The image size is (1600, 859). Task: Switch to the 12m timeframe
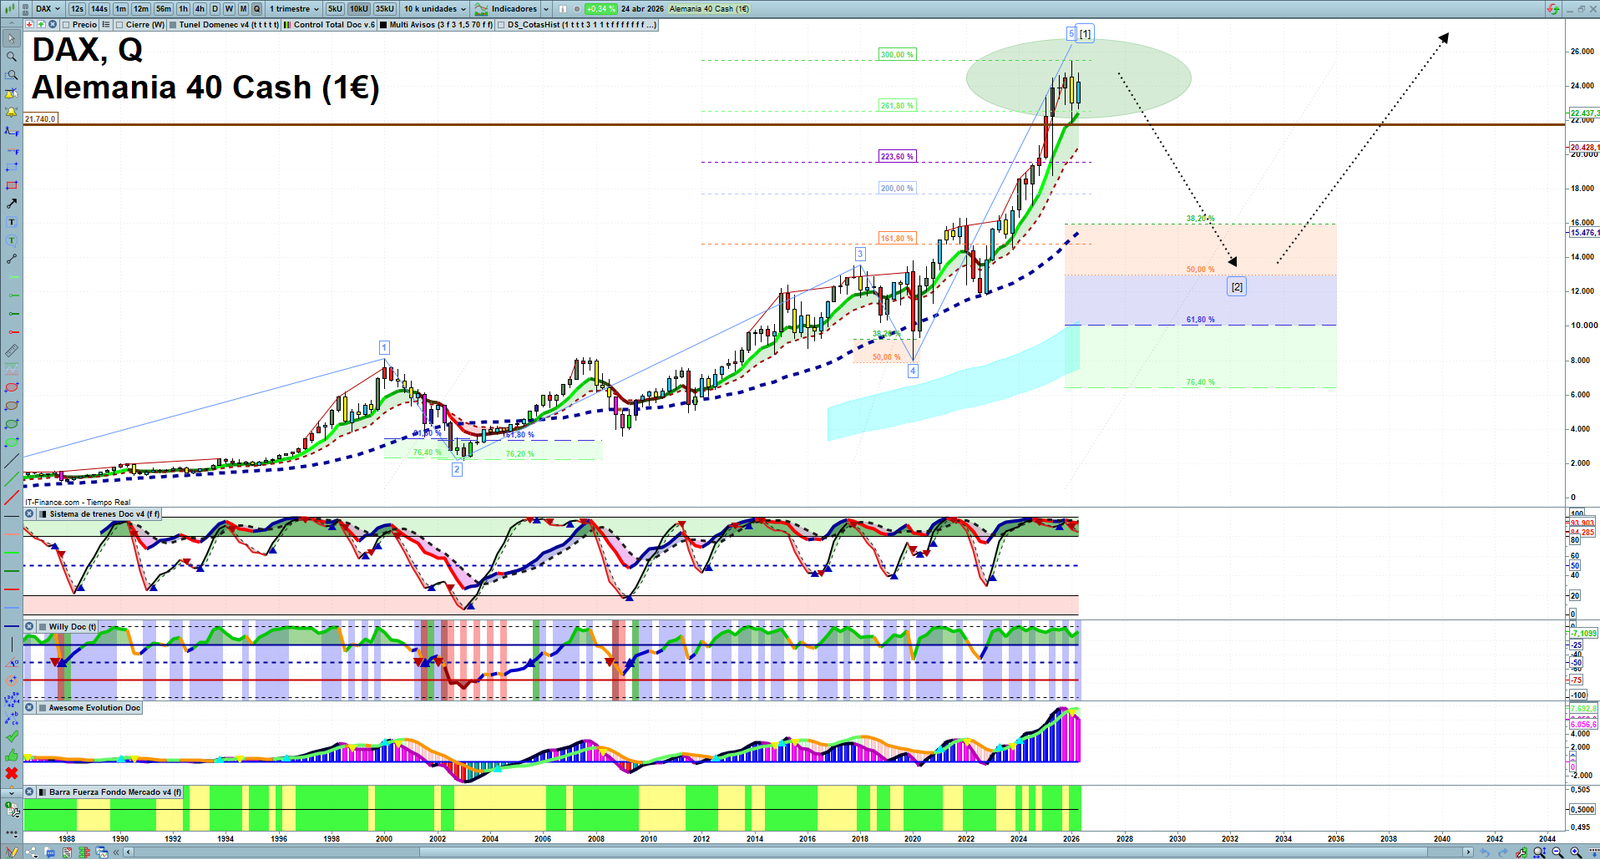(141, 9)
